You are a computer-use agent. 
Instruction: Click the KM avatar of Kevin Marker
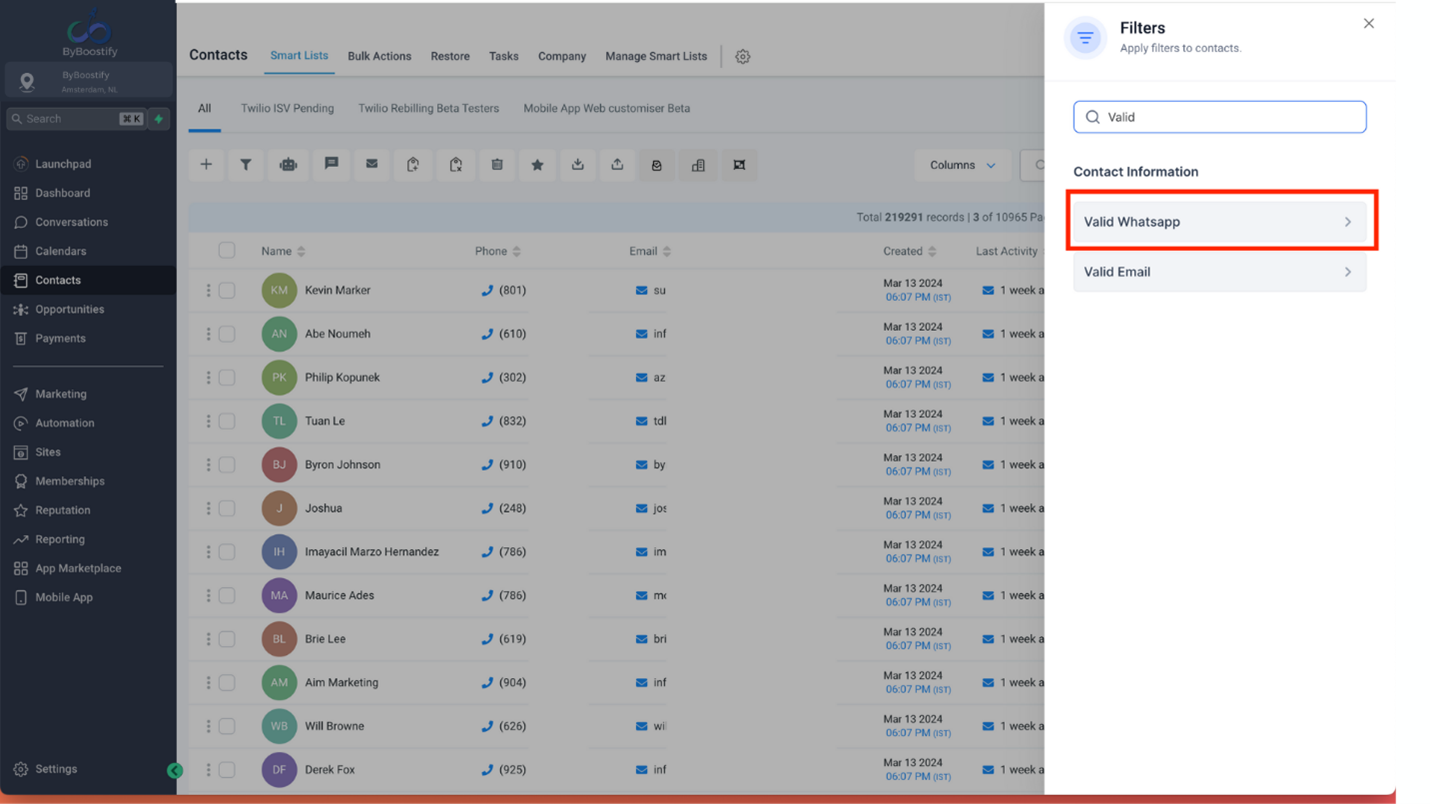pos(279,290)
